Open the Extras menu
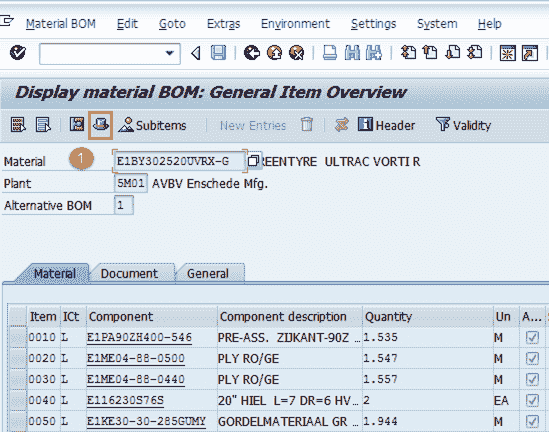The width and height of the screenshot is (549, 432). pyautogui.click(x=223, y=24)
